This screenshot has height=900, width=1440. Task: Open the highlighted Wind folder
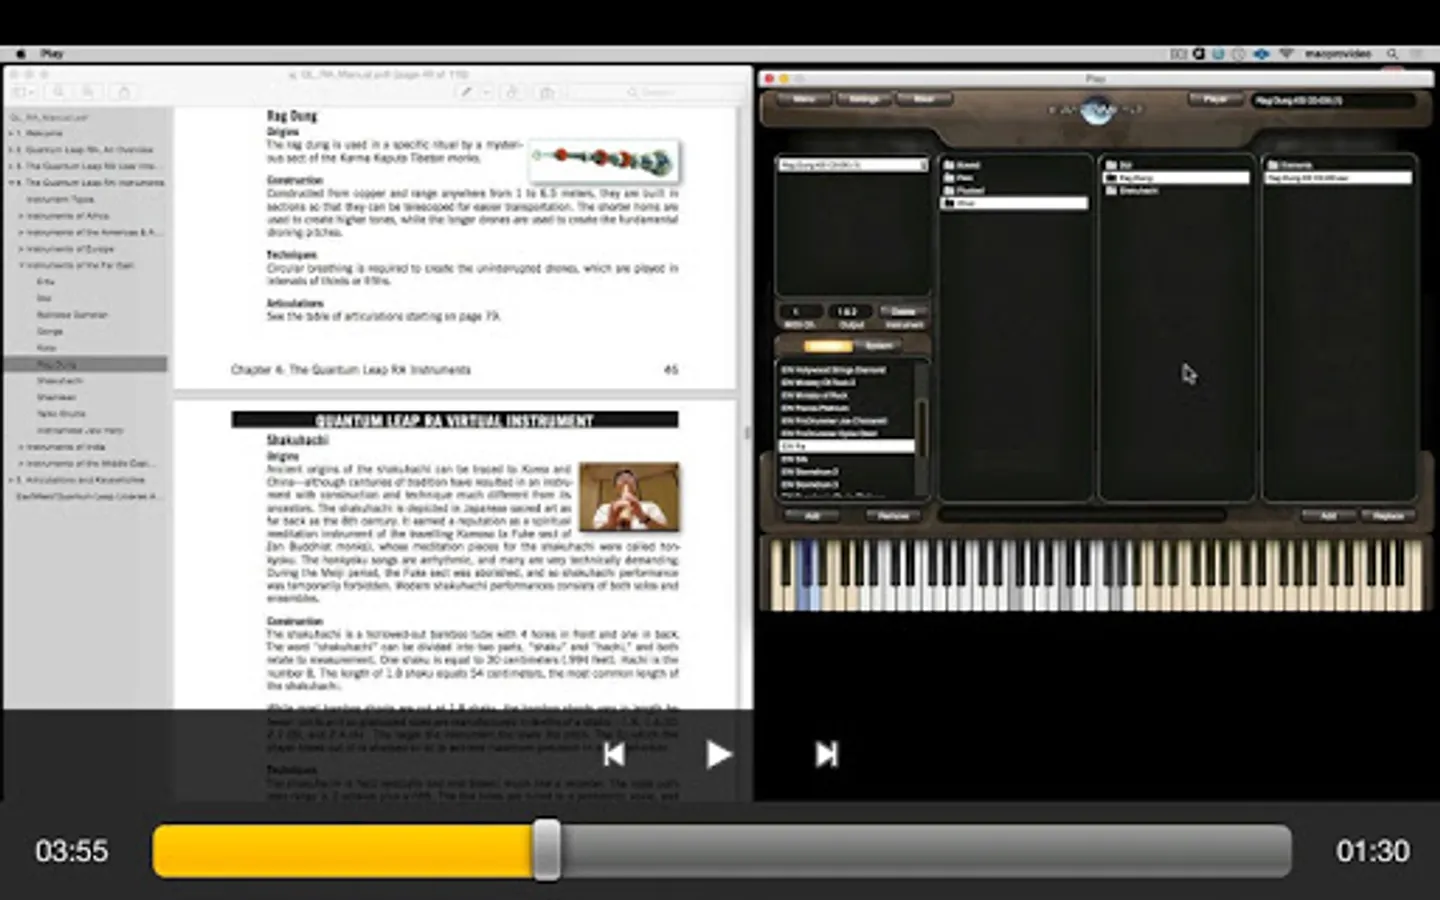coord(1014,203)
